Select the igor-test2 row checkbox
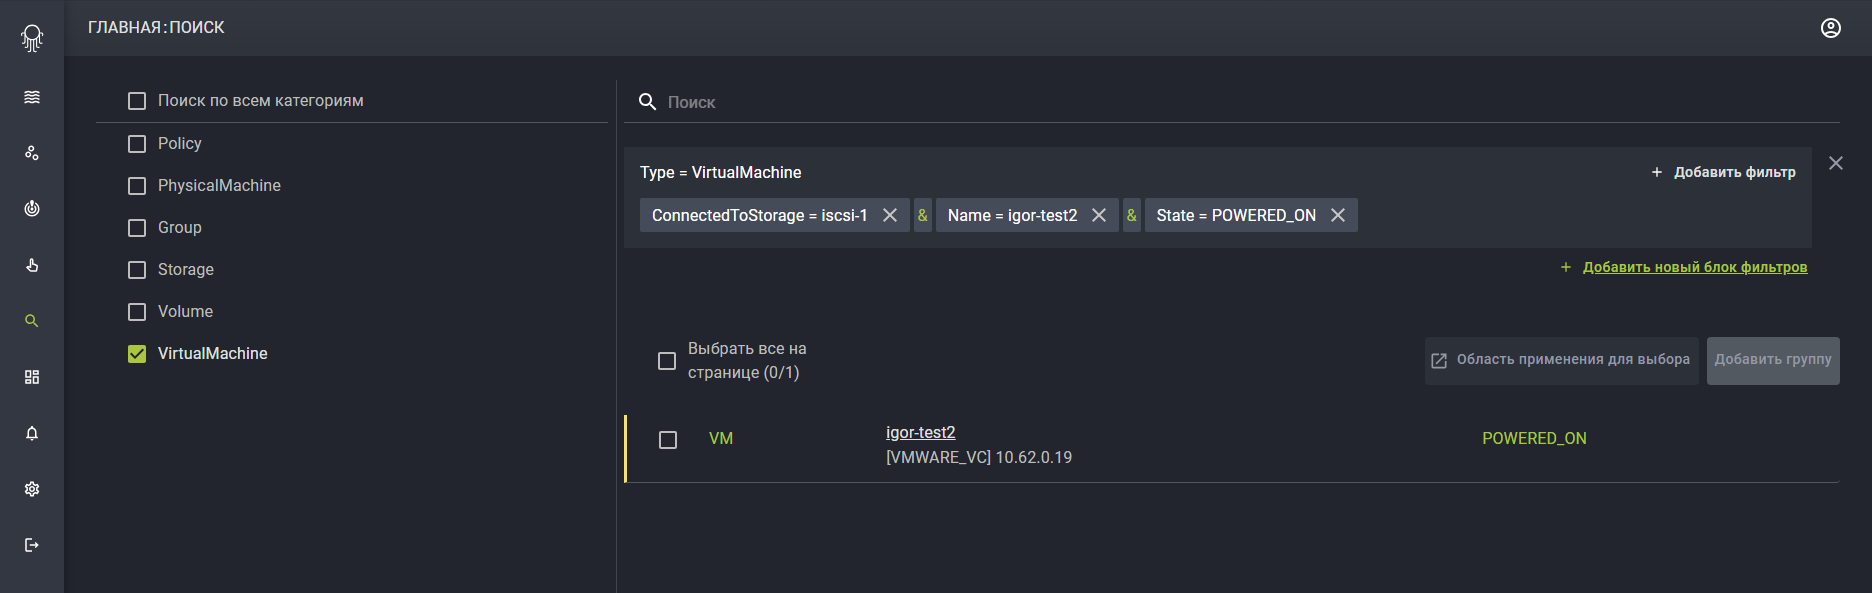This screenshot has height=593, width=1872. point(668,440)
